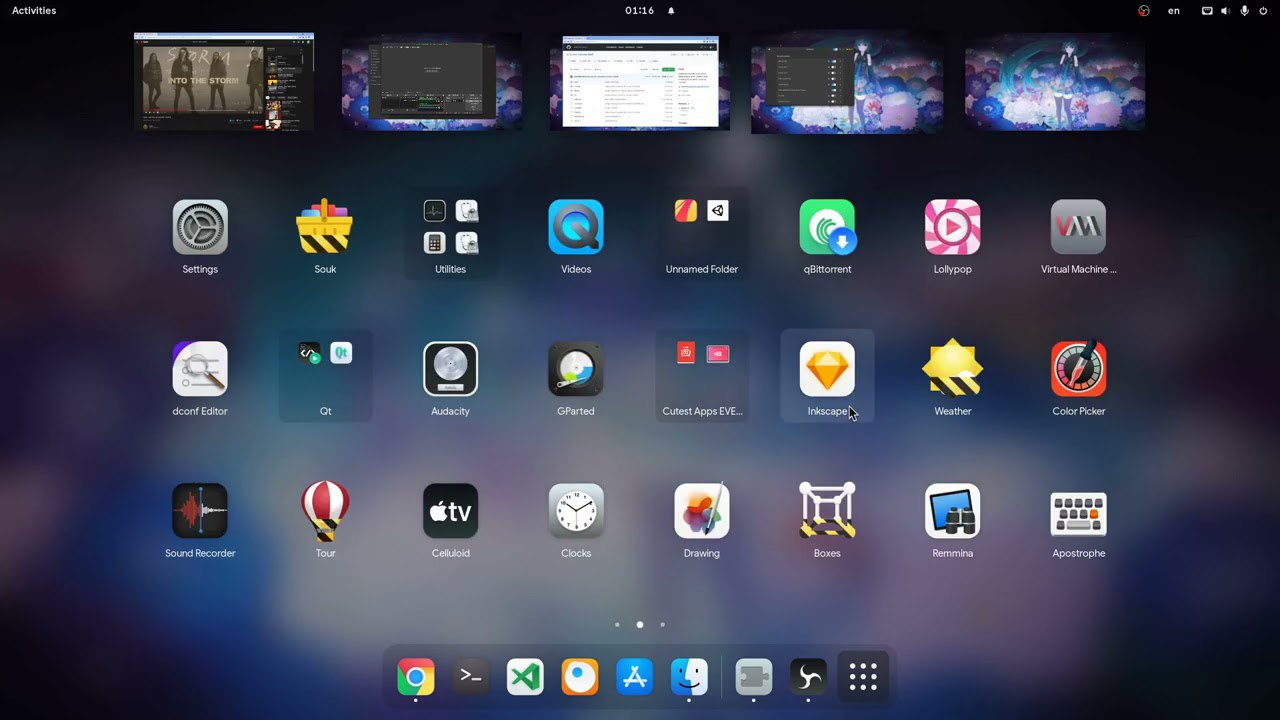
Task: Launch Remmina remote desktop
Action: 953,521
